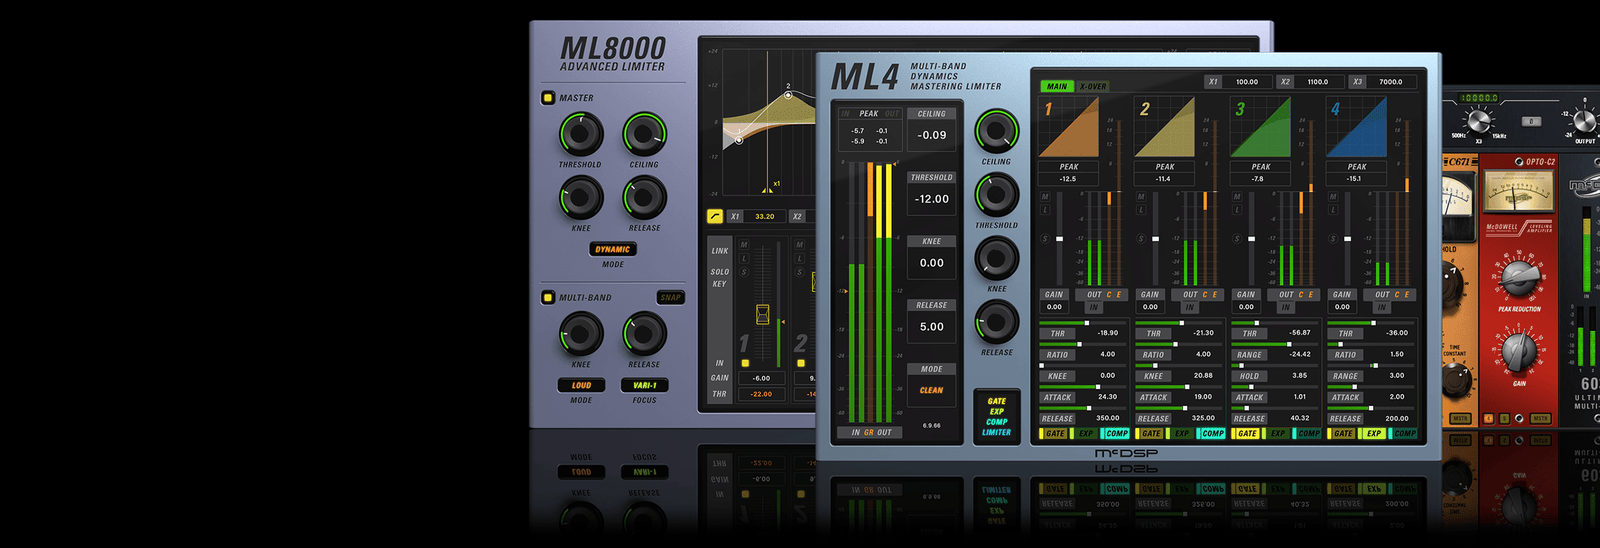Click the ML8000 multi-band Release knob
Screen dimensions: 1600x548
coord(644,334)
